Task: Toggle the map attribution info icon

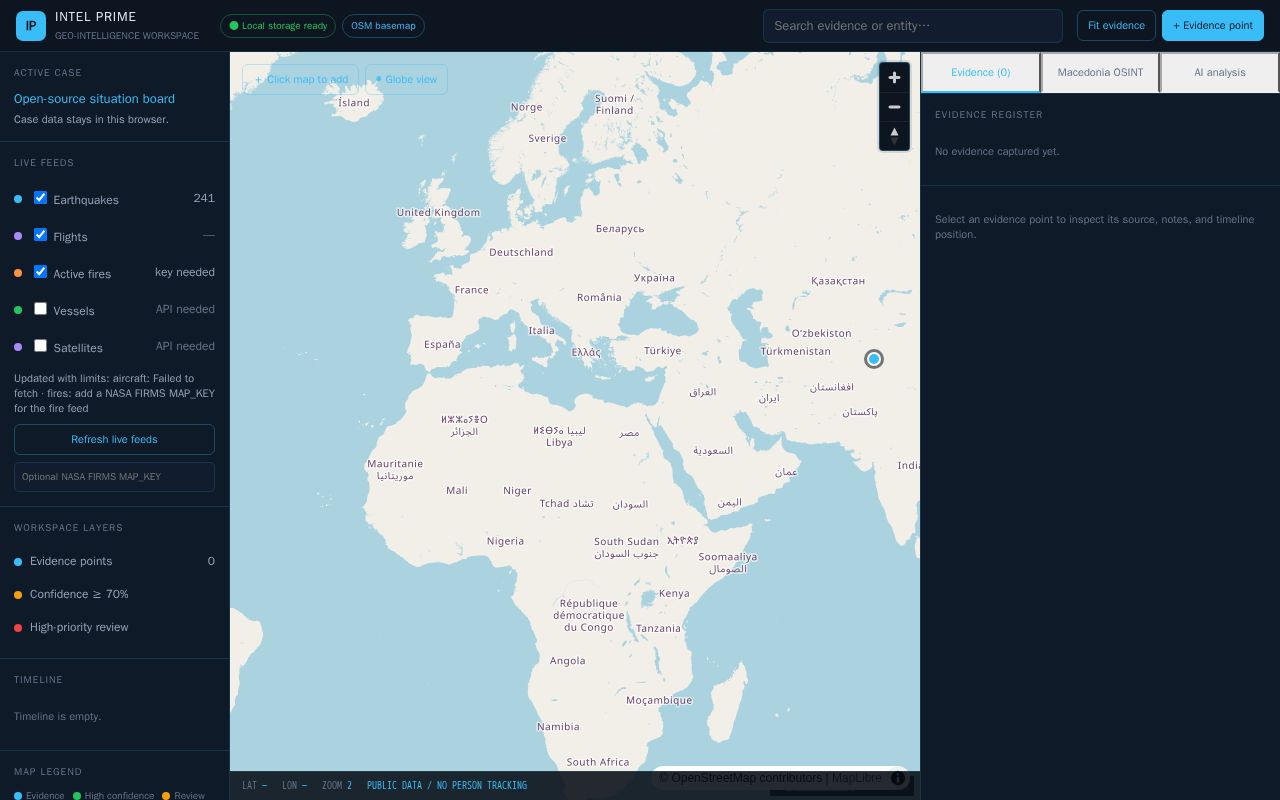Action: 898,778
